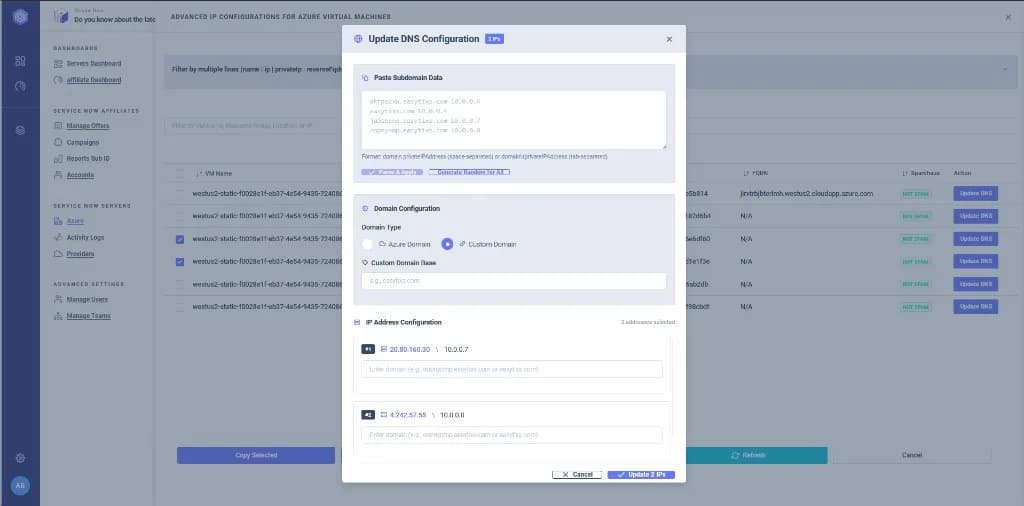Uncheck the fourth VM row checkbox
Screen dimensions: 1024x506
click(x=180, y=262)
